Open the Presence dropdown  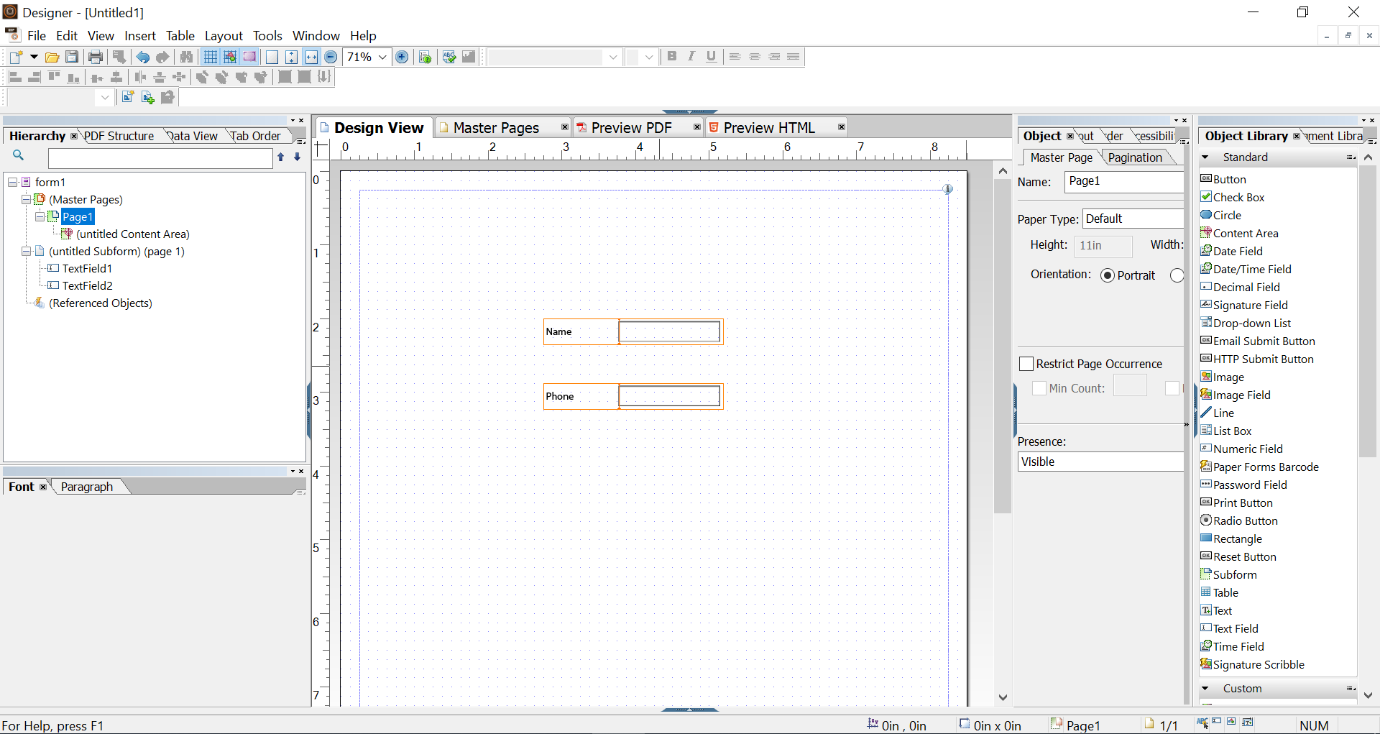[1100, 462]
